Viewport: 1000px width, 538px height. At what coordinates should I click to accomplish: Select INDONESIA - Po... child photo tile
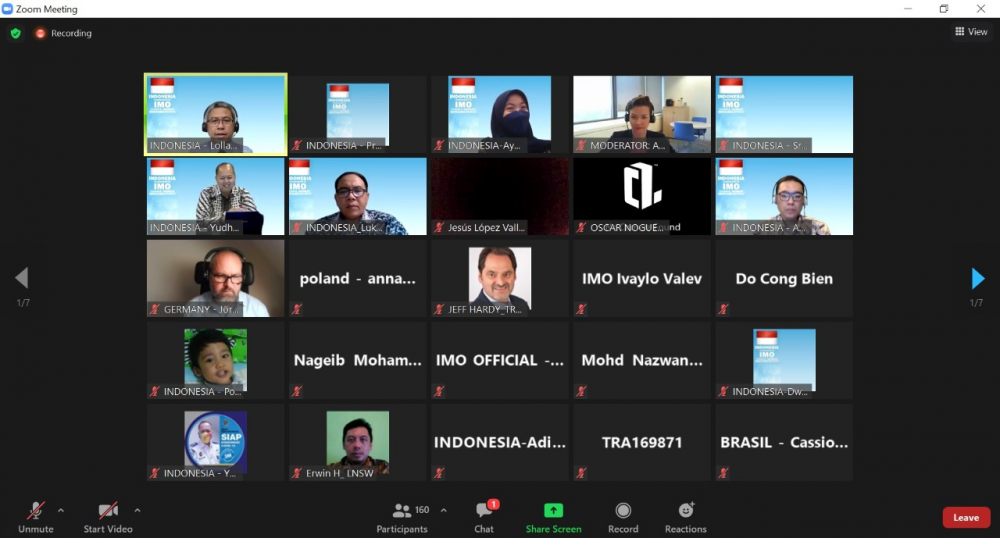click(216, 361)
